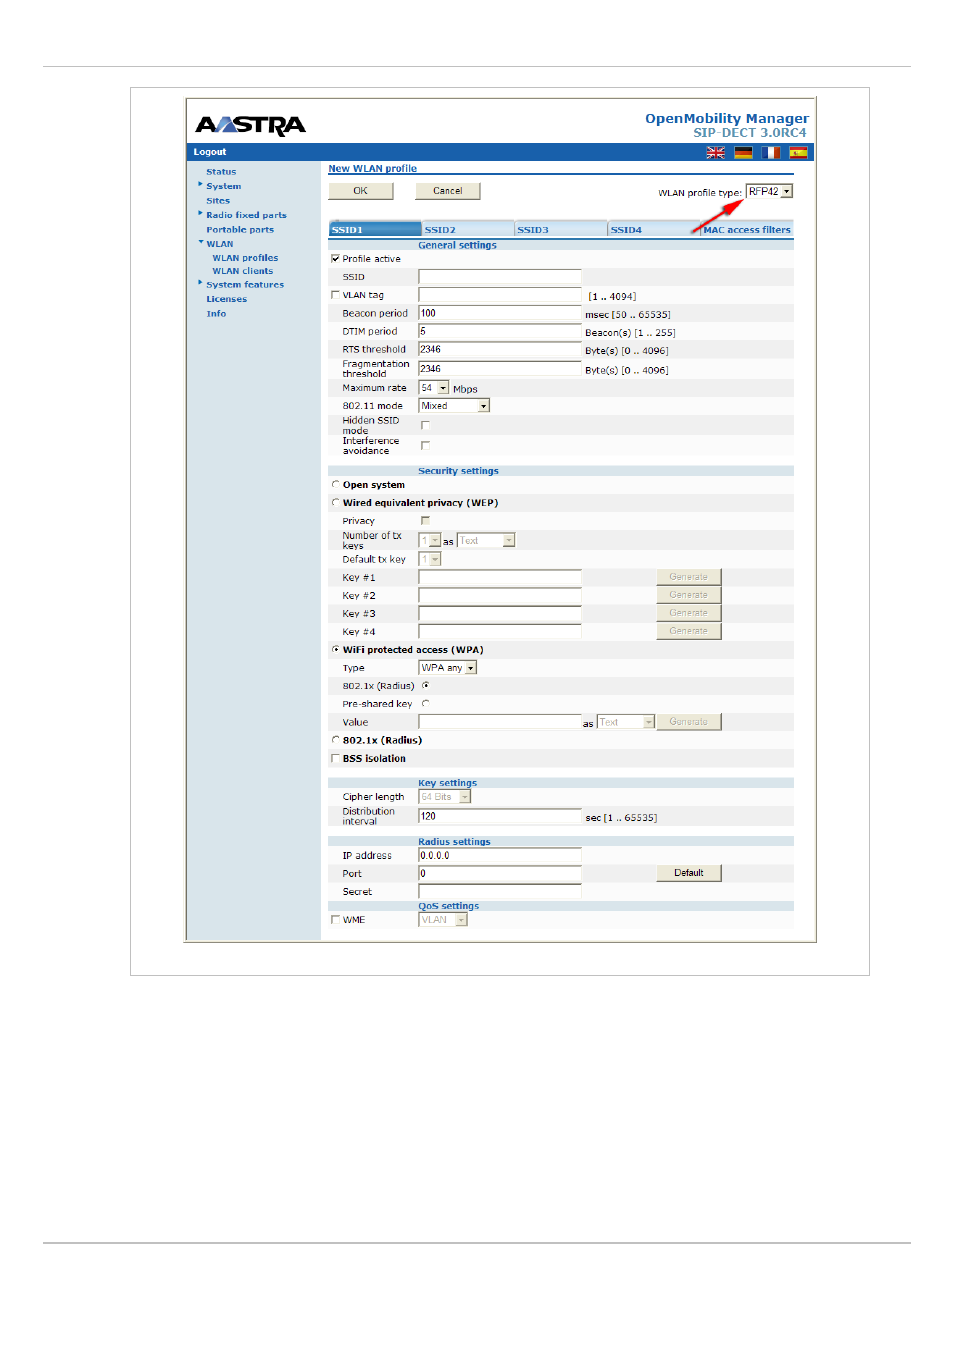Choose Pre-shared key radio option
The image size is (955, 1350).
point(425,704)
